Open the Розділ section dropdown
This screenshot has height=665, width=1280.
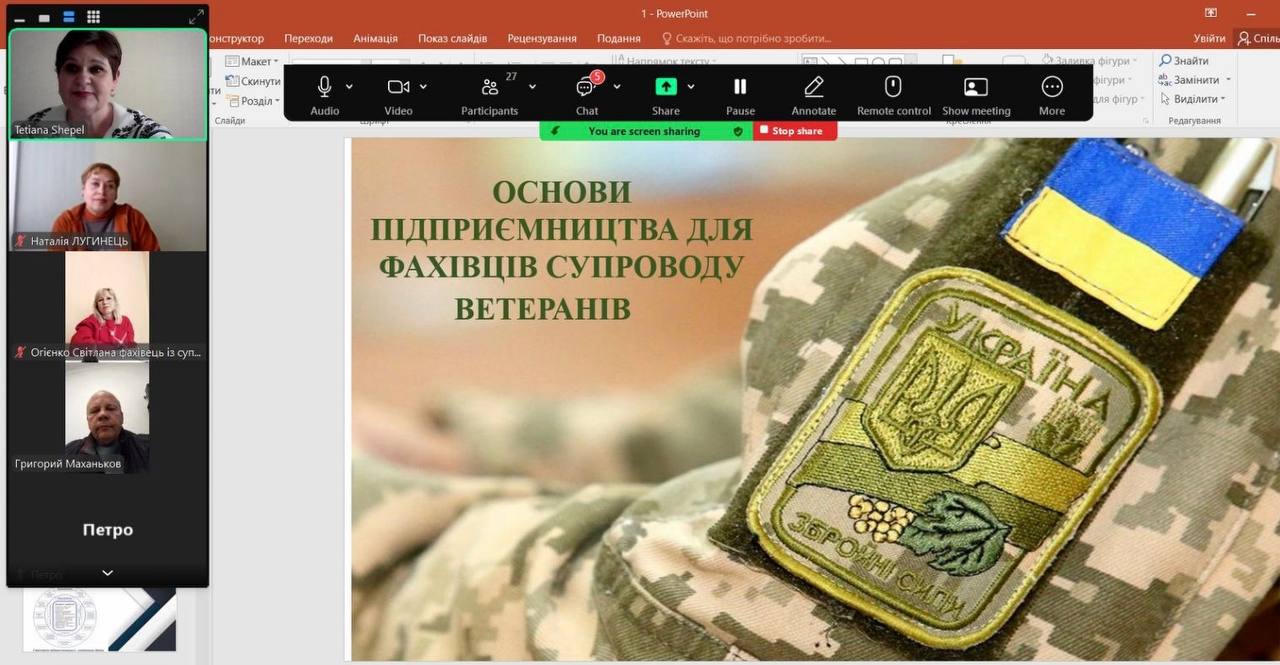click(253, 101)
